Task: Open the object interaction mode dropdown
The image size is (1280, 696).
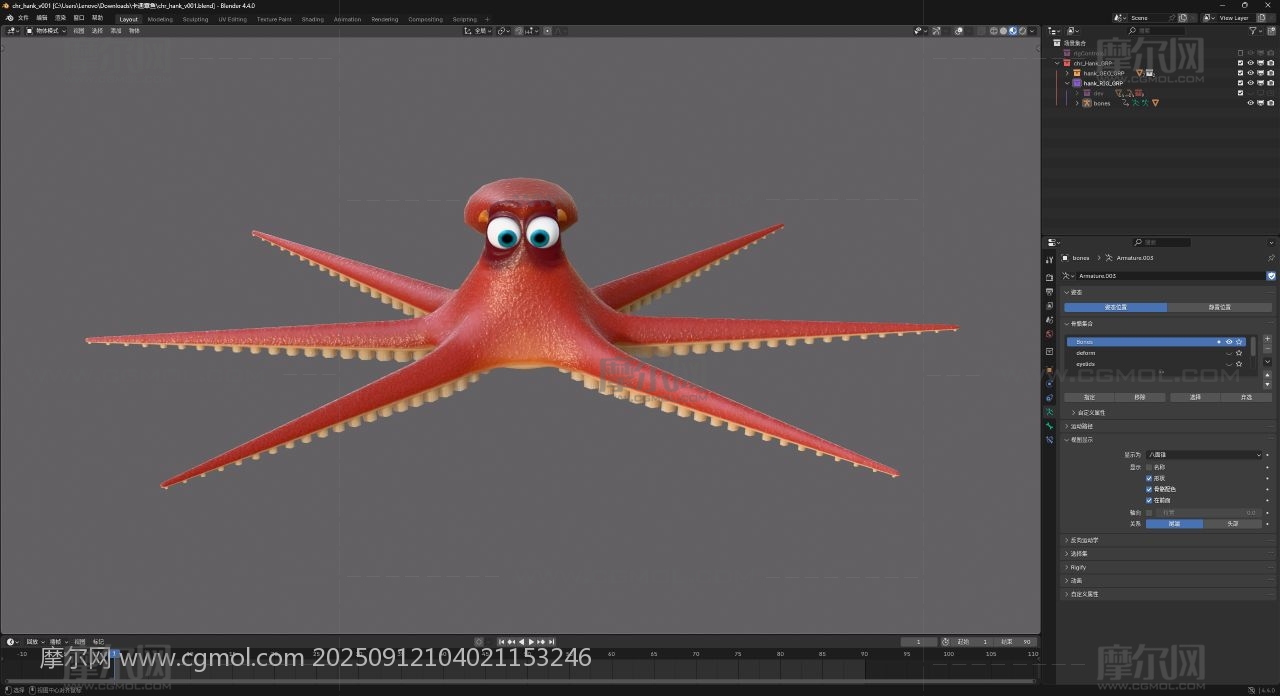Action: pyautogui.click(x=45, y=31)
